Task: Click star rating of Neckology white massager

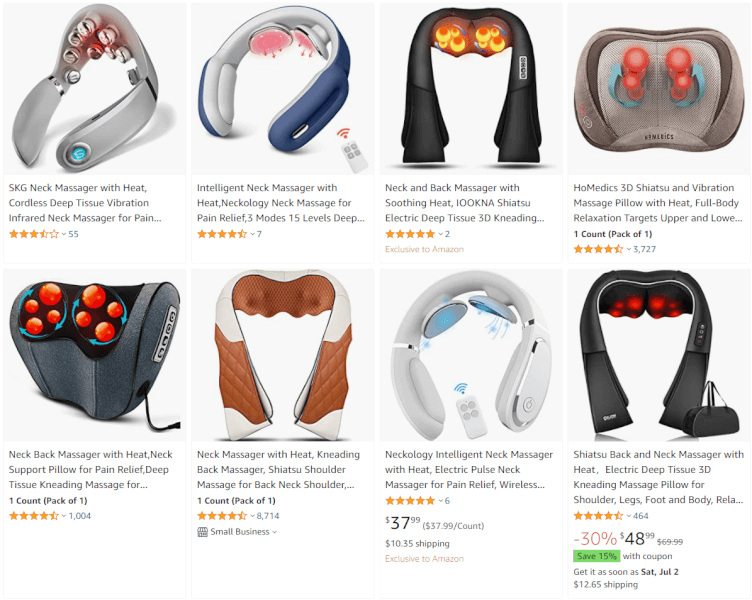Action: pos(411,501)
